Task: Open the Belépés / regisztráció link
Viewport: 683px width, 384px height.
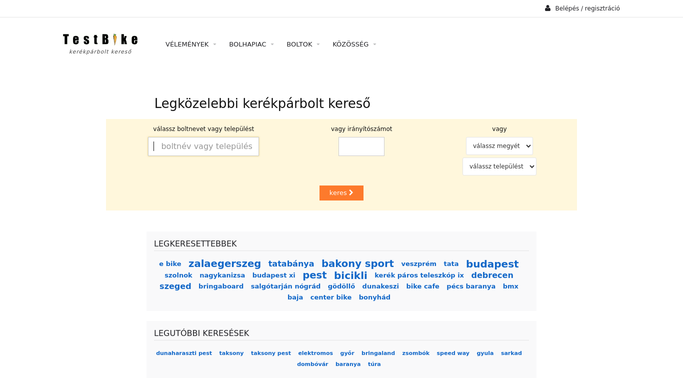Action: 587,8
